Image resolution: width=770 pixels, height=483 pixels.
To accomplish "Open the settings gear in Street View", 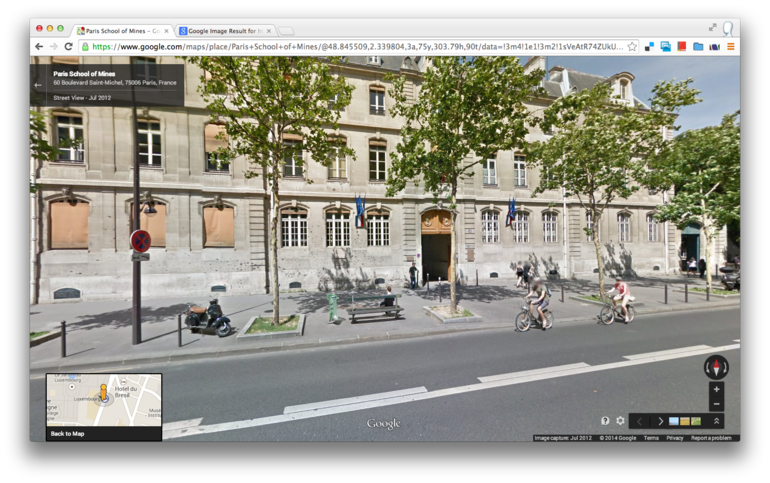I will [x=620, y=421].
